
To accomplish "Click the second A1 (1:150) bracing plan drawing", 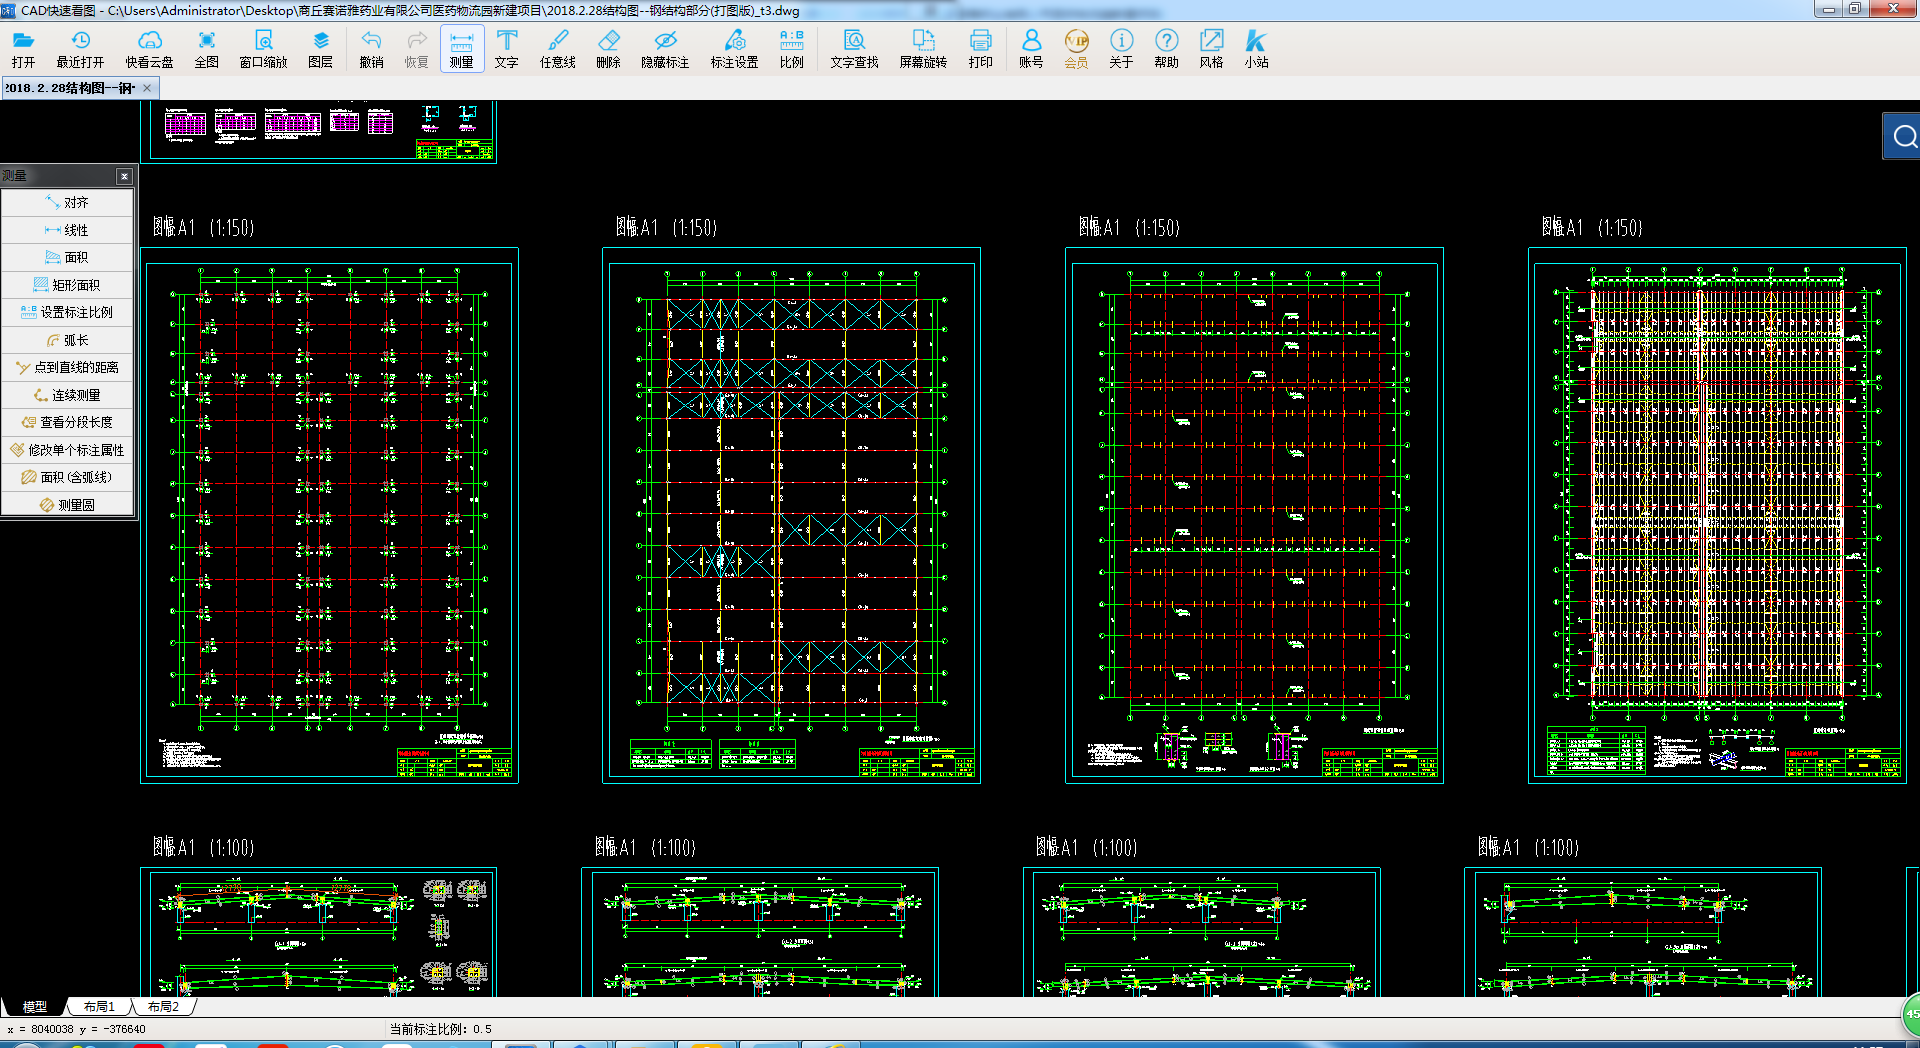I will [x=791, y=515].
